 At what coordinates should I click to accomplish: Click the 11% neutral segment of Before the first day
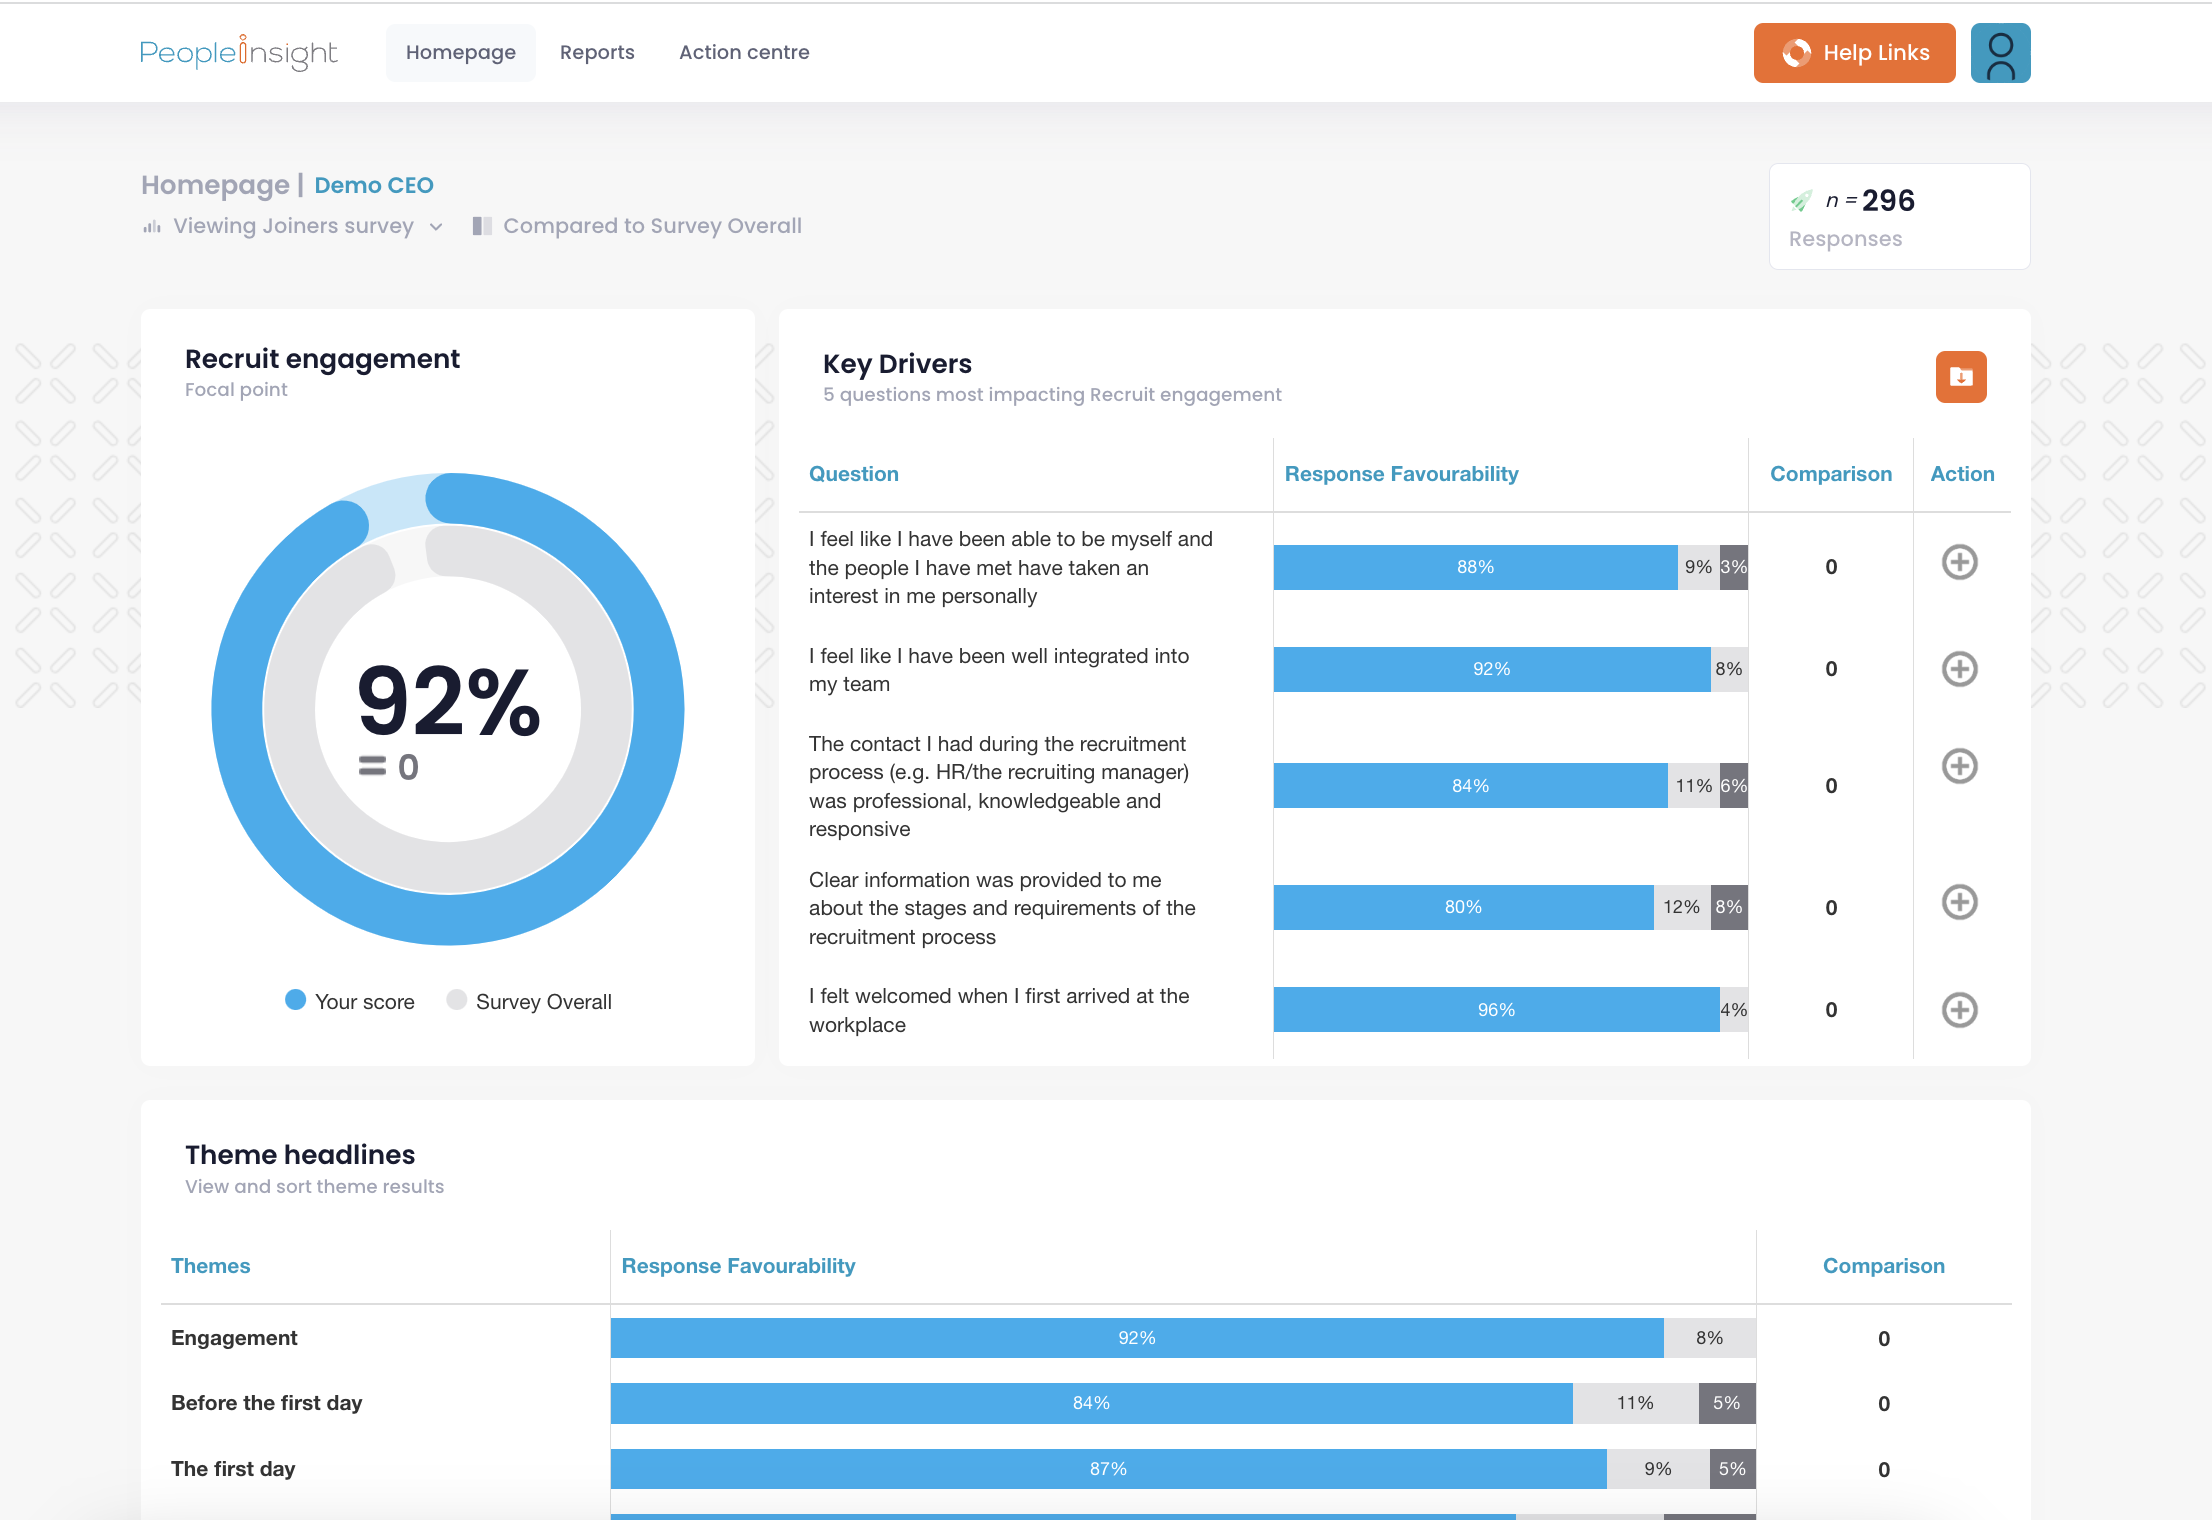tap(1635, 1403)
